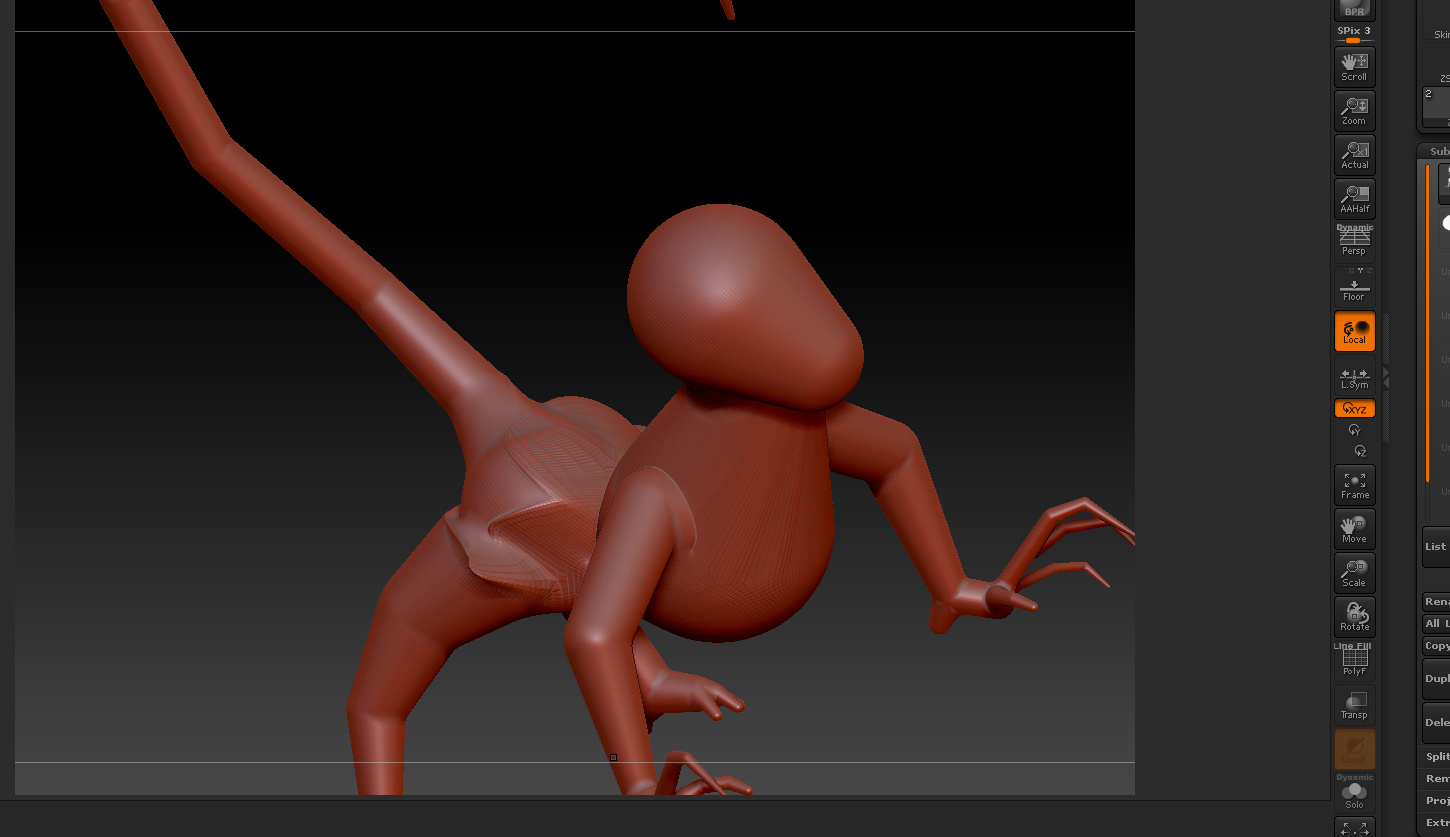Collapse the right tray using divider arrows
The width and height of the screenshot is (1450, 837).
point(1386,377)
